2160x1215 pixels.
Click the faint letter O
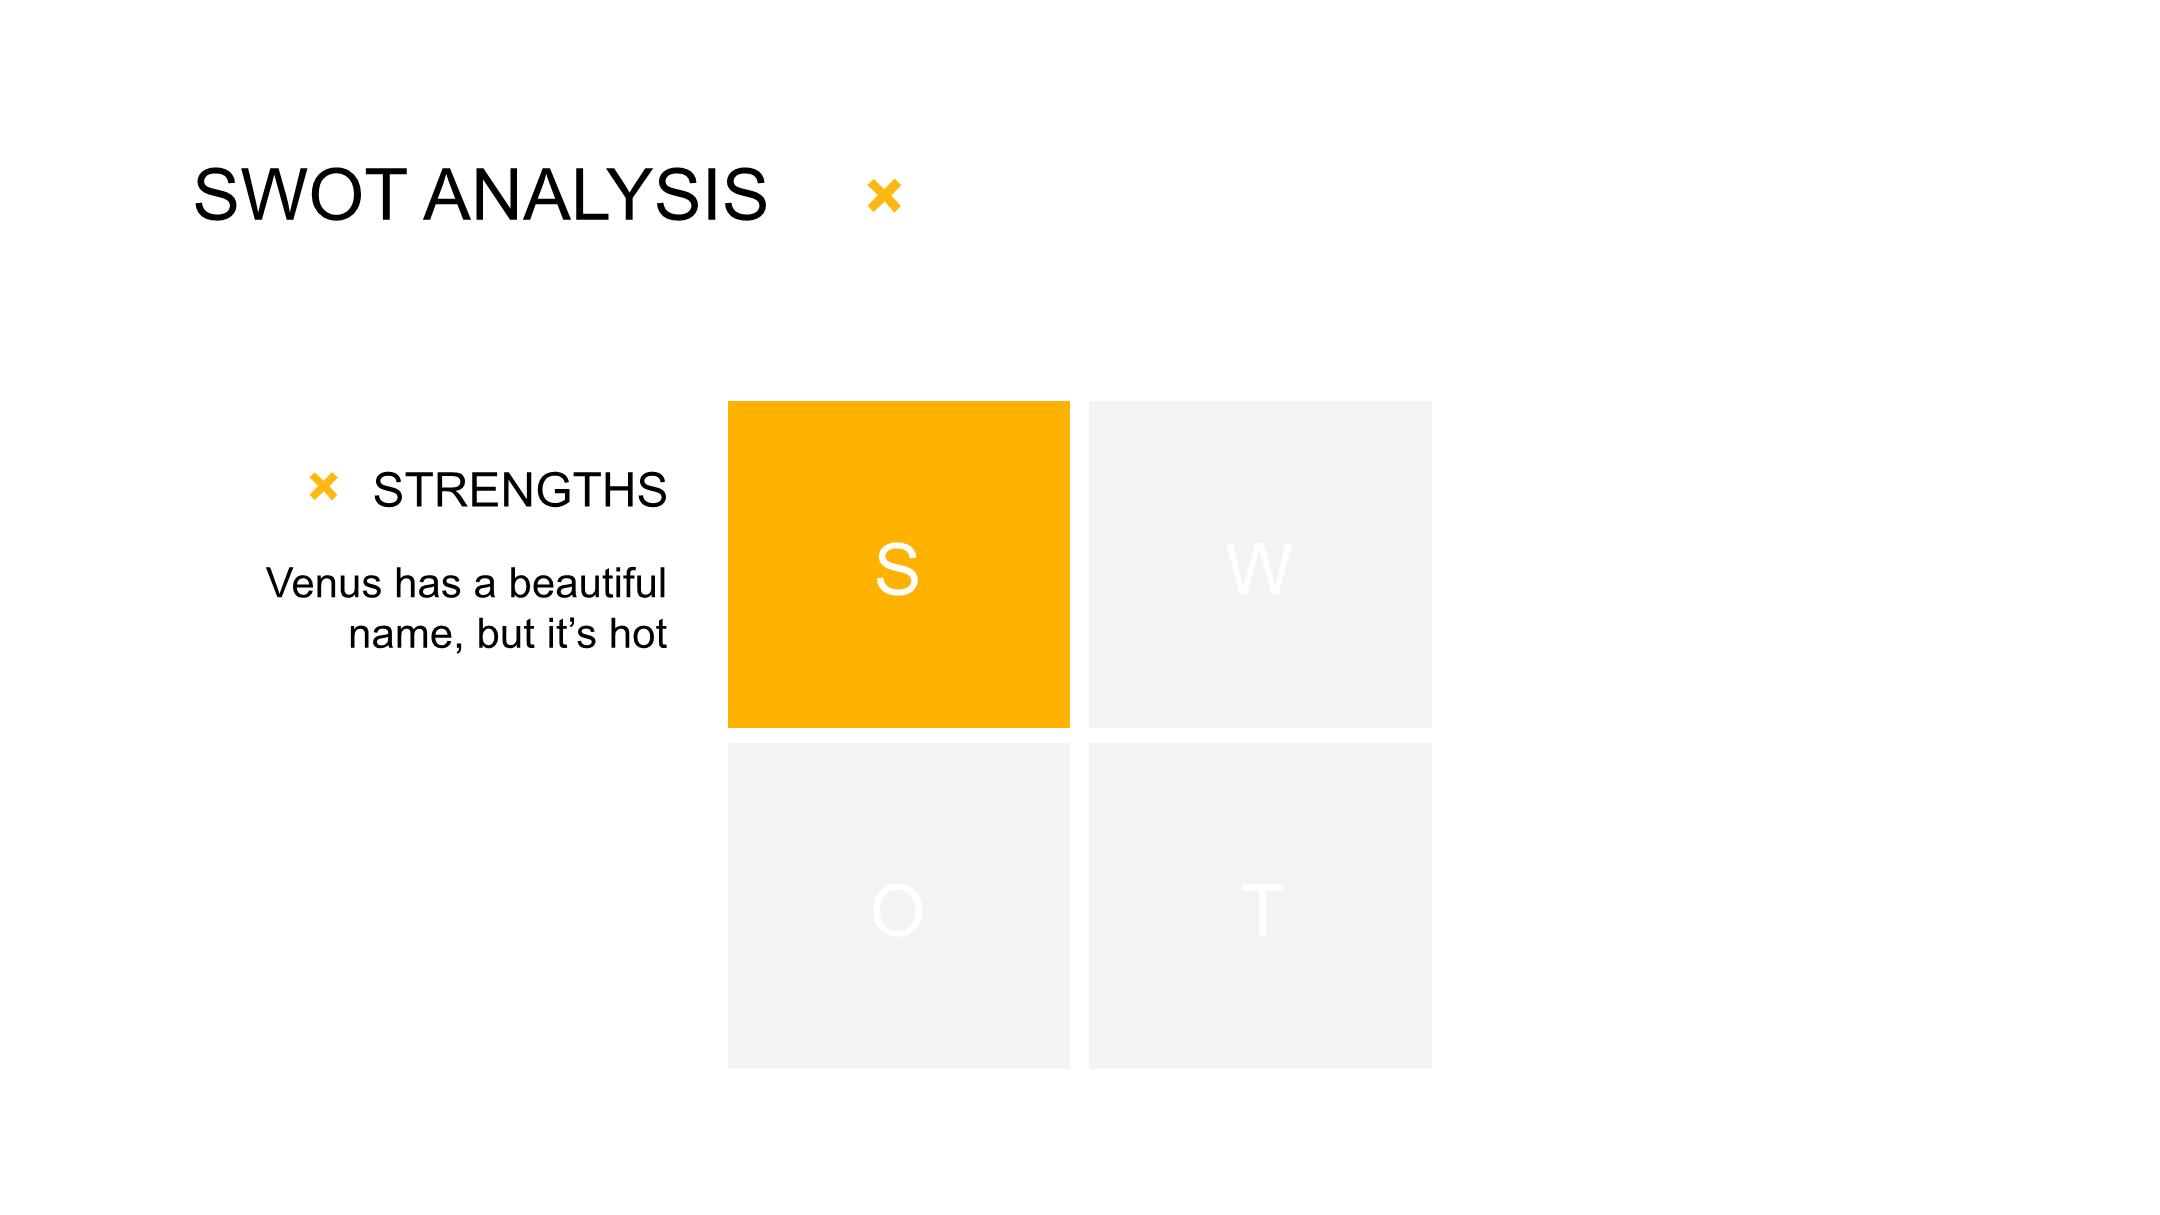[x=897, y=911]
